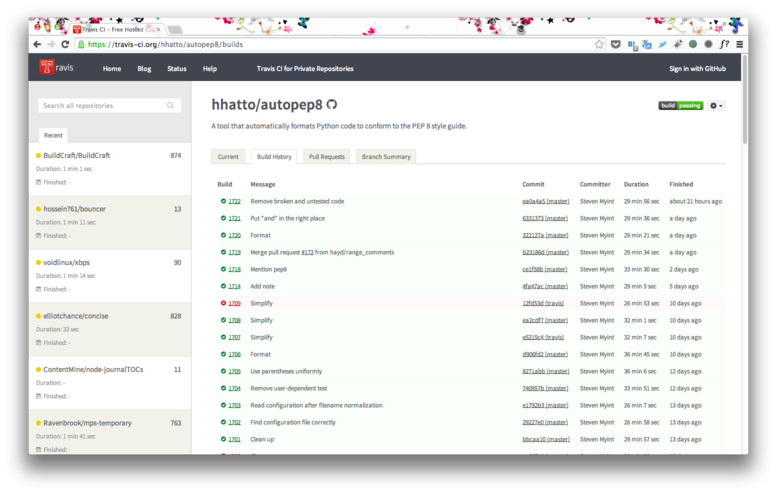This screenshot has height=494, width=777.
Task: Click the yellow status dot for BuildCraft/BuildCraft
Action: pyautogui.click(x=38, y=156)
